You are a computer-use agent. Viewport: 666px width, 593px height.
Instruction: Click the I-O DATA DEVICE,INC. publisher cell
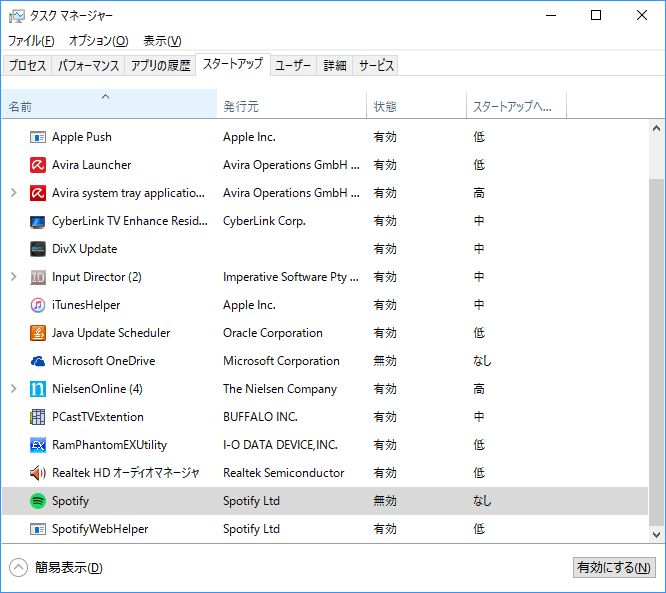pos(280,446)
